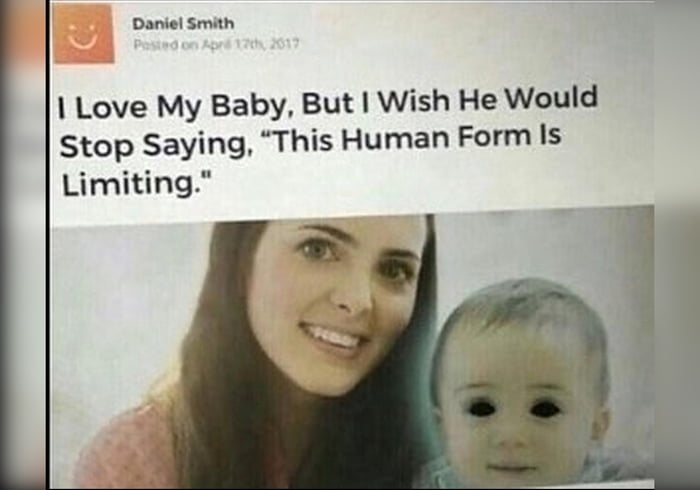Screen dimensions: 700x490
Task: Click the woman's face in the photo
Action: click(336, 303)
